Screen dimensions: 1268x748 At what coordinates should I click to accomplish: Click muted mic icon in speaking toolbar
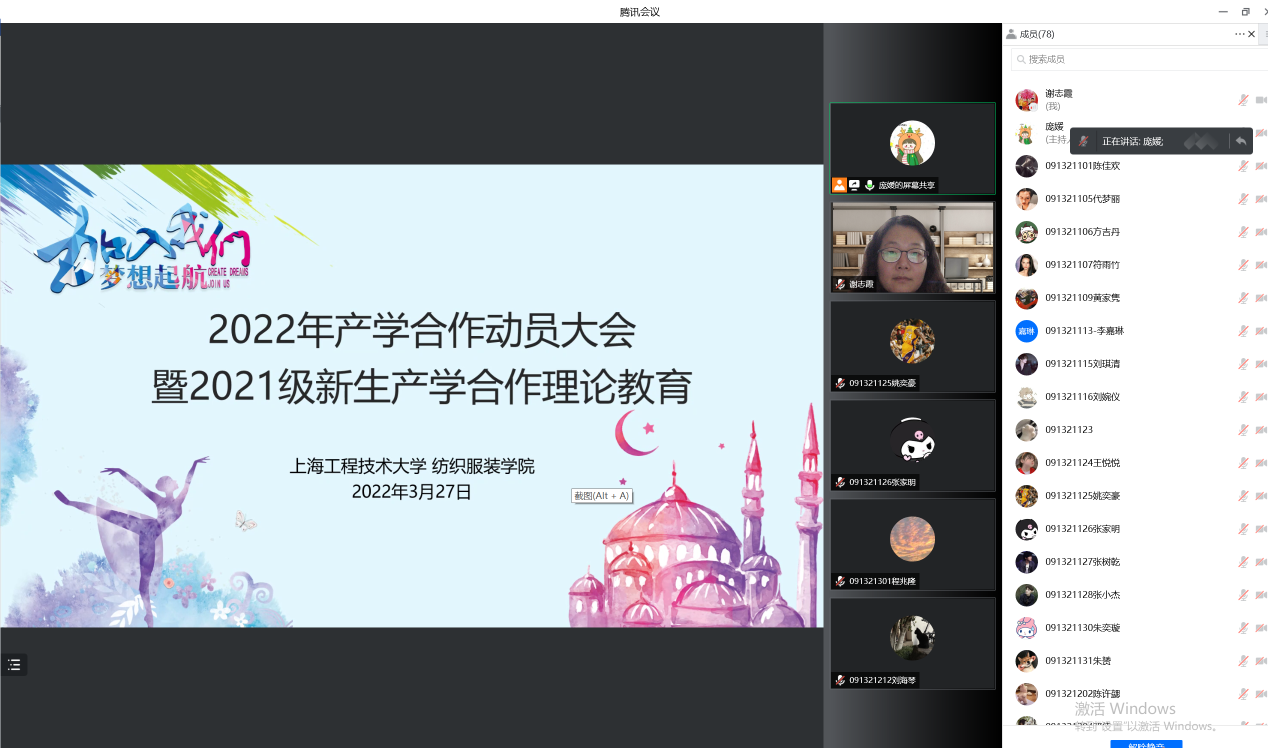(x=1083, y=141)
